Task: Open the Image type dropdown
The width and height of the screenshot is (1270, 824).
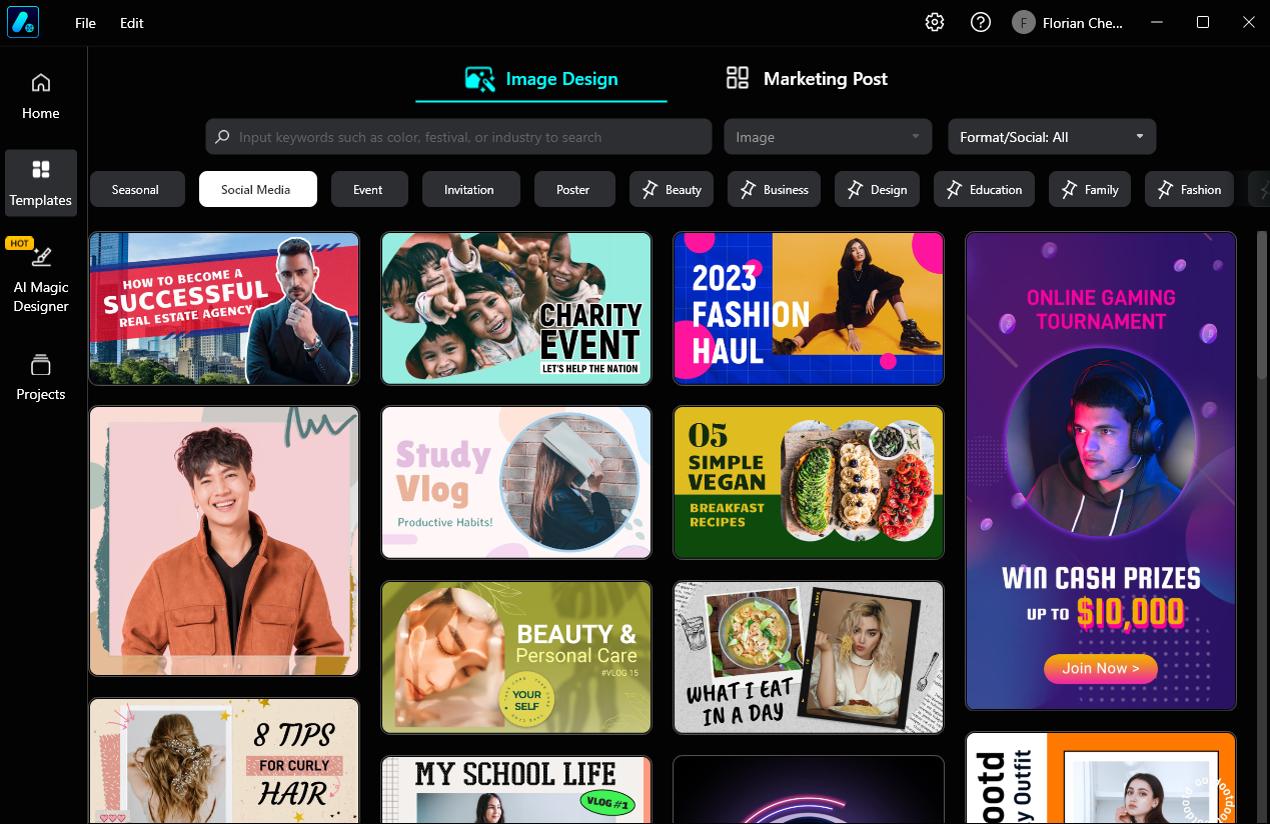Action: point(827,136)
